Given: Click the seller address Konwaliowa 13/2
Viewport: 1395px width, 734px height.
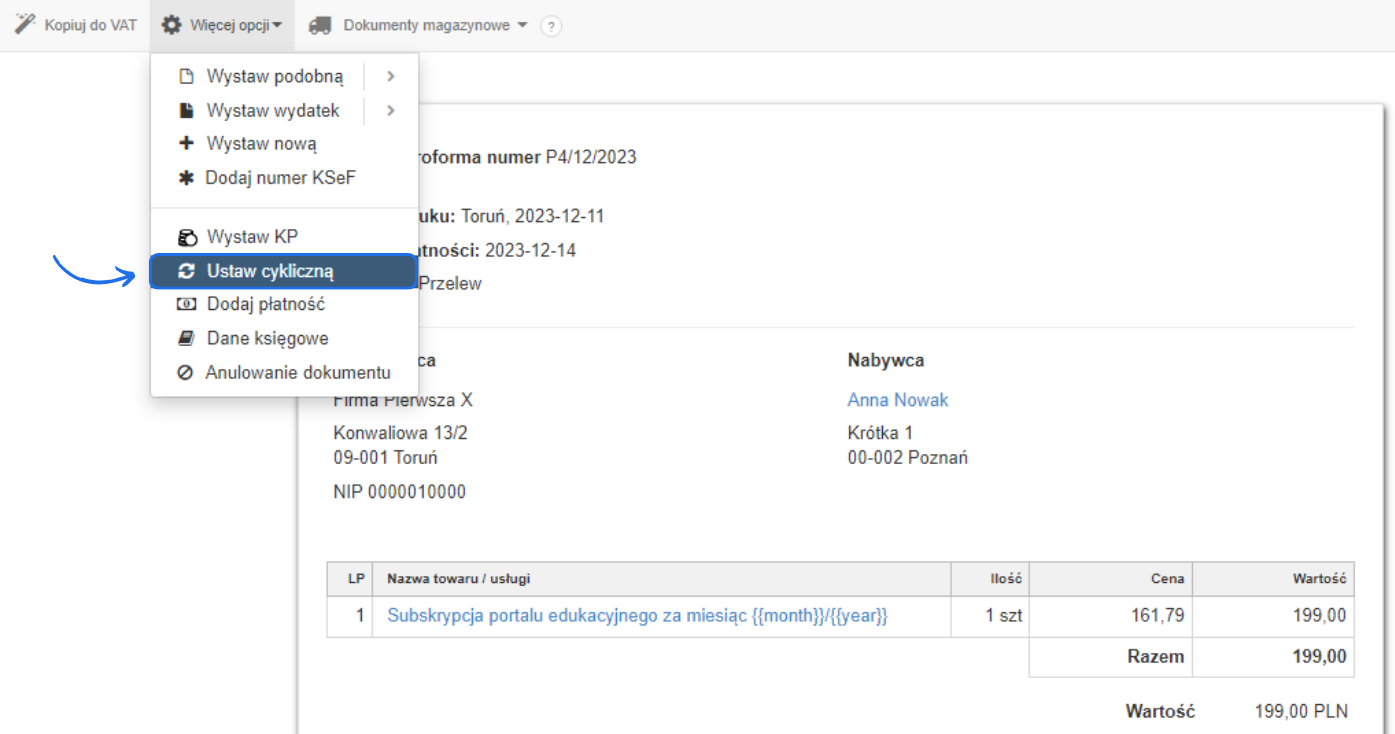Looking at the screenshot, I should pos(400,433).
